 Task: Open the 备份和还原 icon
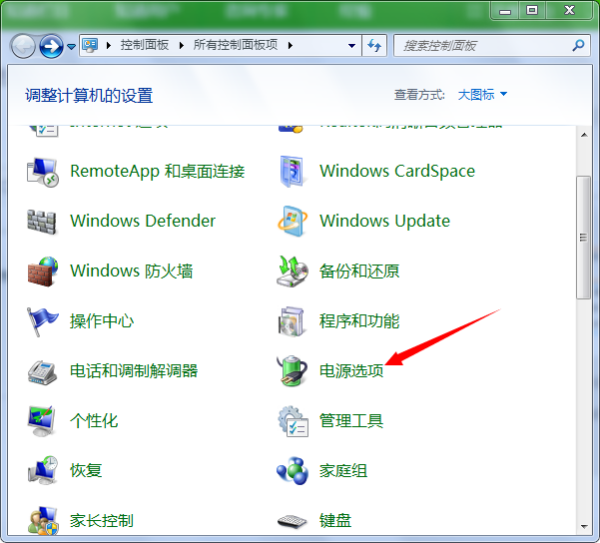click(x=292, y=271)
